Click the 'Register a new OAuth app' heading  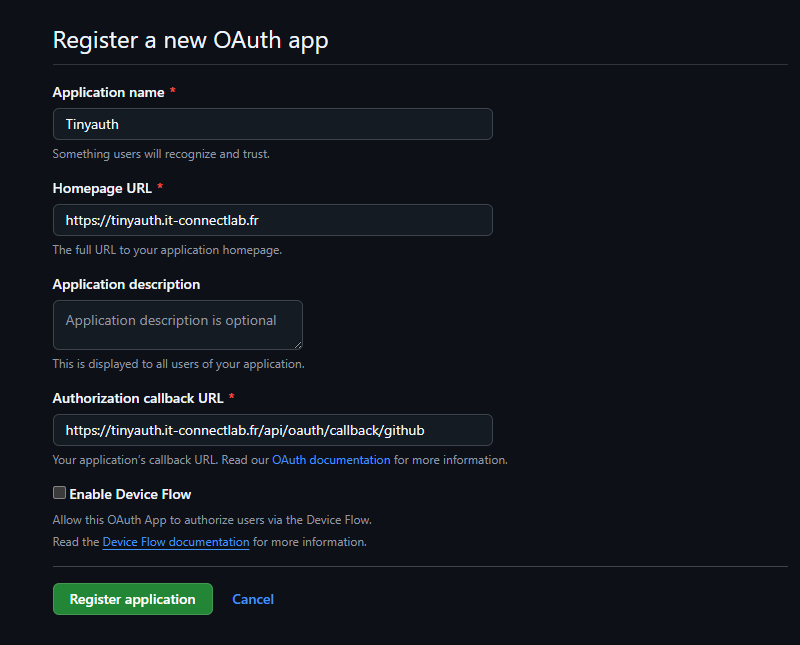click(190, 40)
